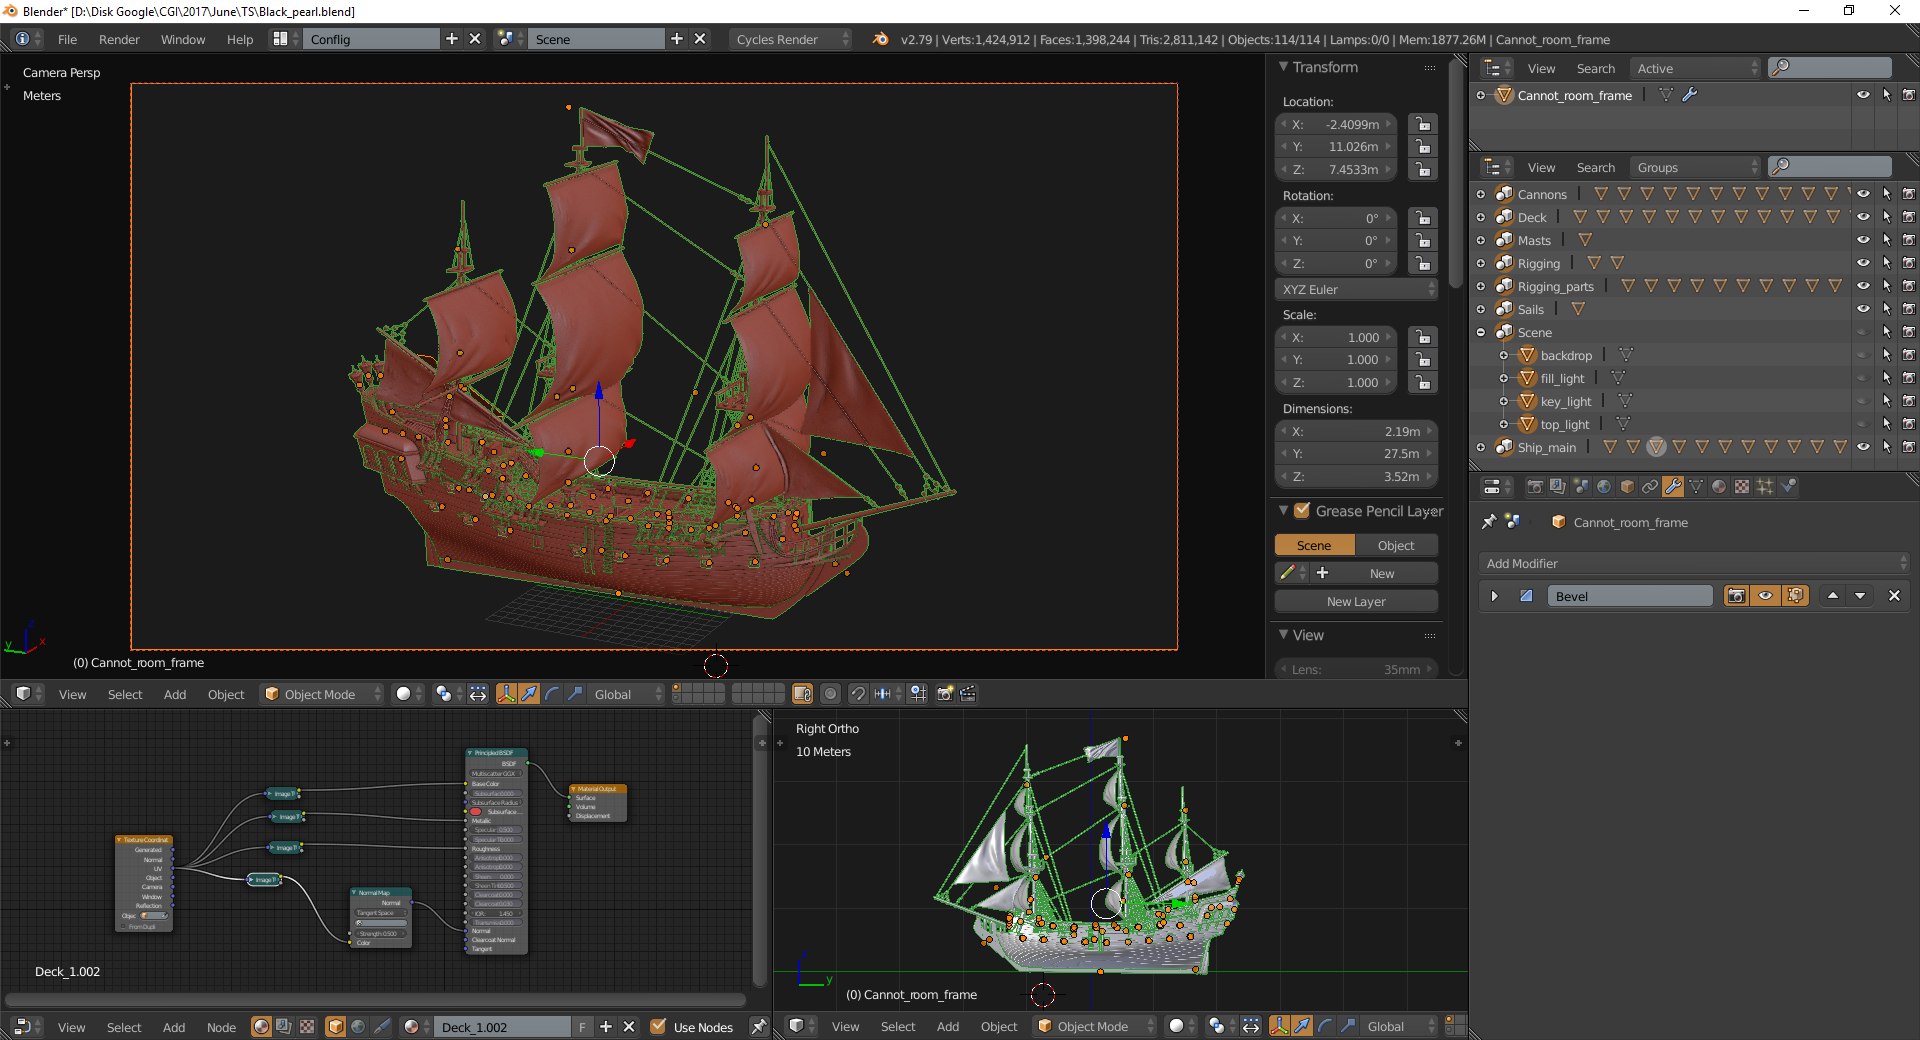This screenshot has width=1920, height=1040.
Task: Click the New Layer button
Action: (1356, 602)
